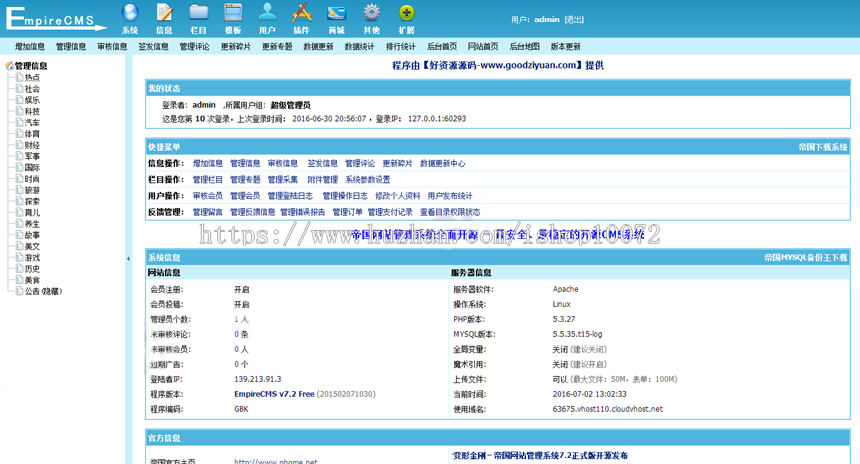Select 后台地图 in the submenu bar
Image resolution: width=860 pixels, height=464 pixels.
pyautogui.click(x=524, y=47)
